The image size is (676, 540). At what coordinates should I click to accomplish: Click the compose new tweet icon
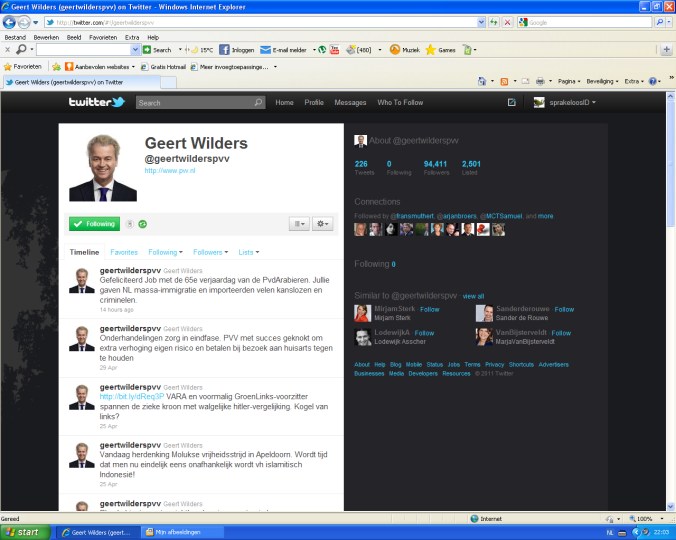[x=511, y=102]
